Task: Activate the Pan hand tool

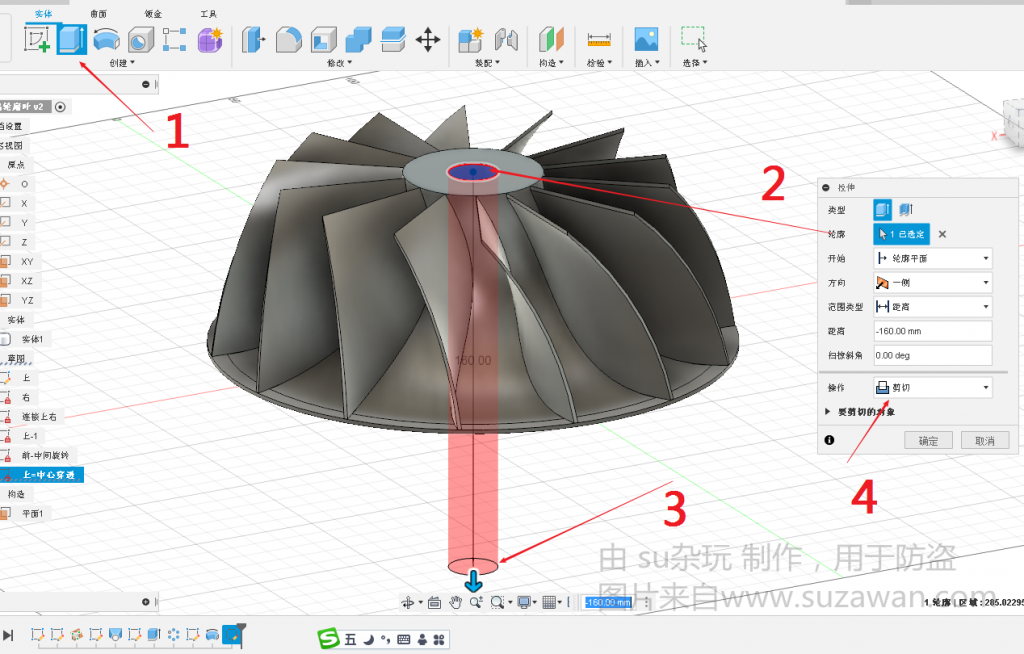Action: click(455, 602)
